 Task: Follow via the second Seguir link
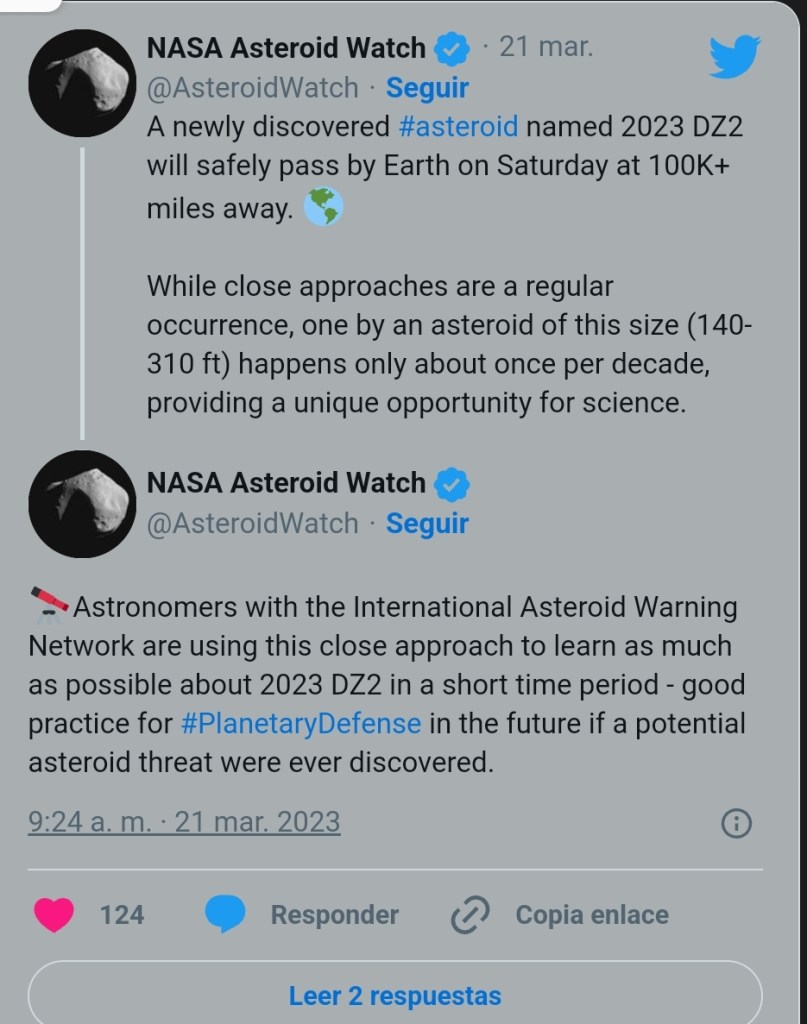(427, 524)
